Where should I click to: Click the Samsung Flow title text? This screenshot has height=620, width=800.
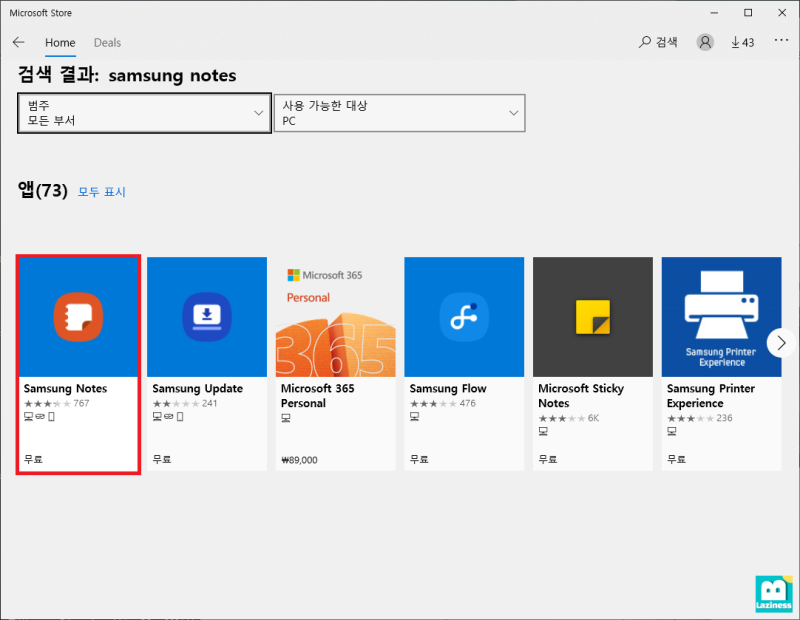click(x=448, y=389)
